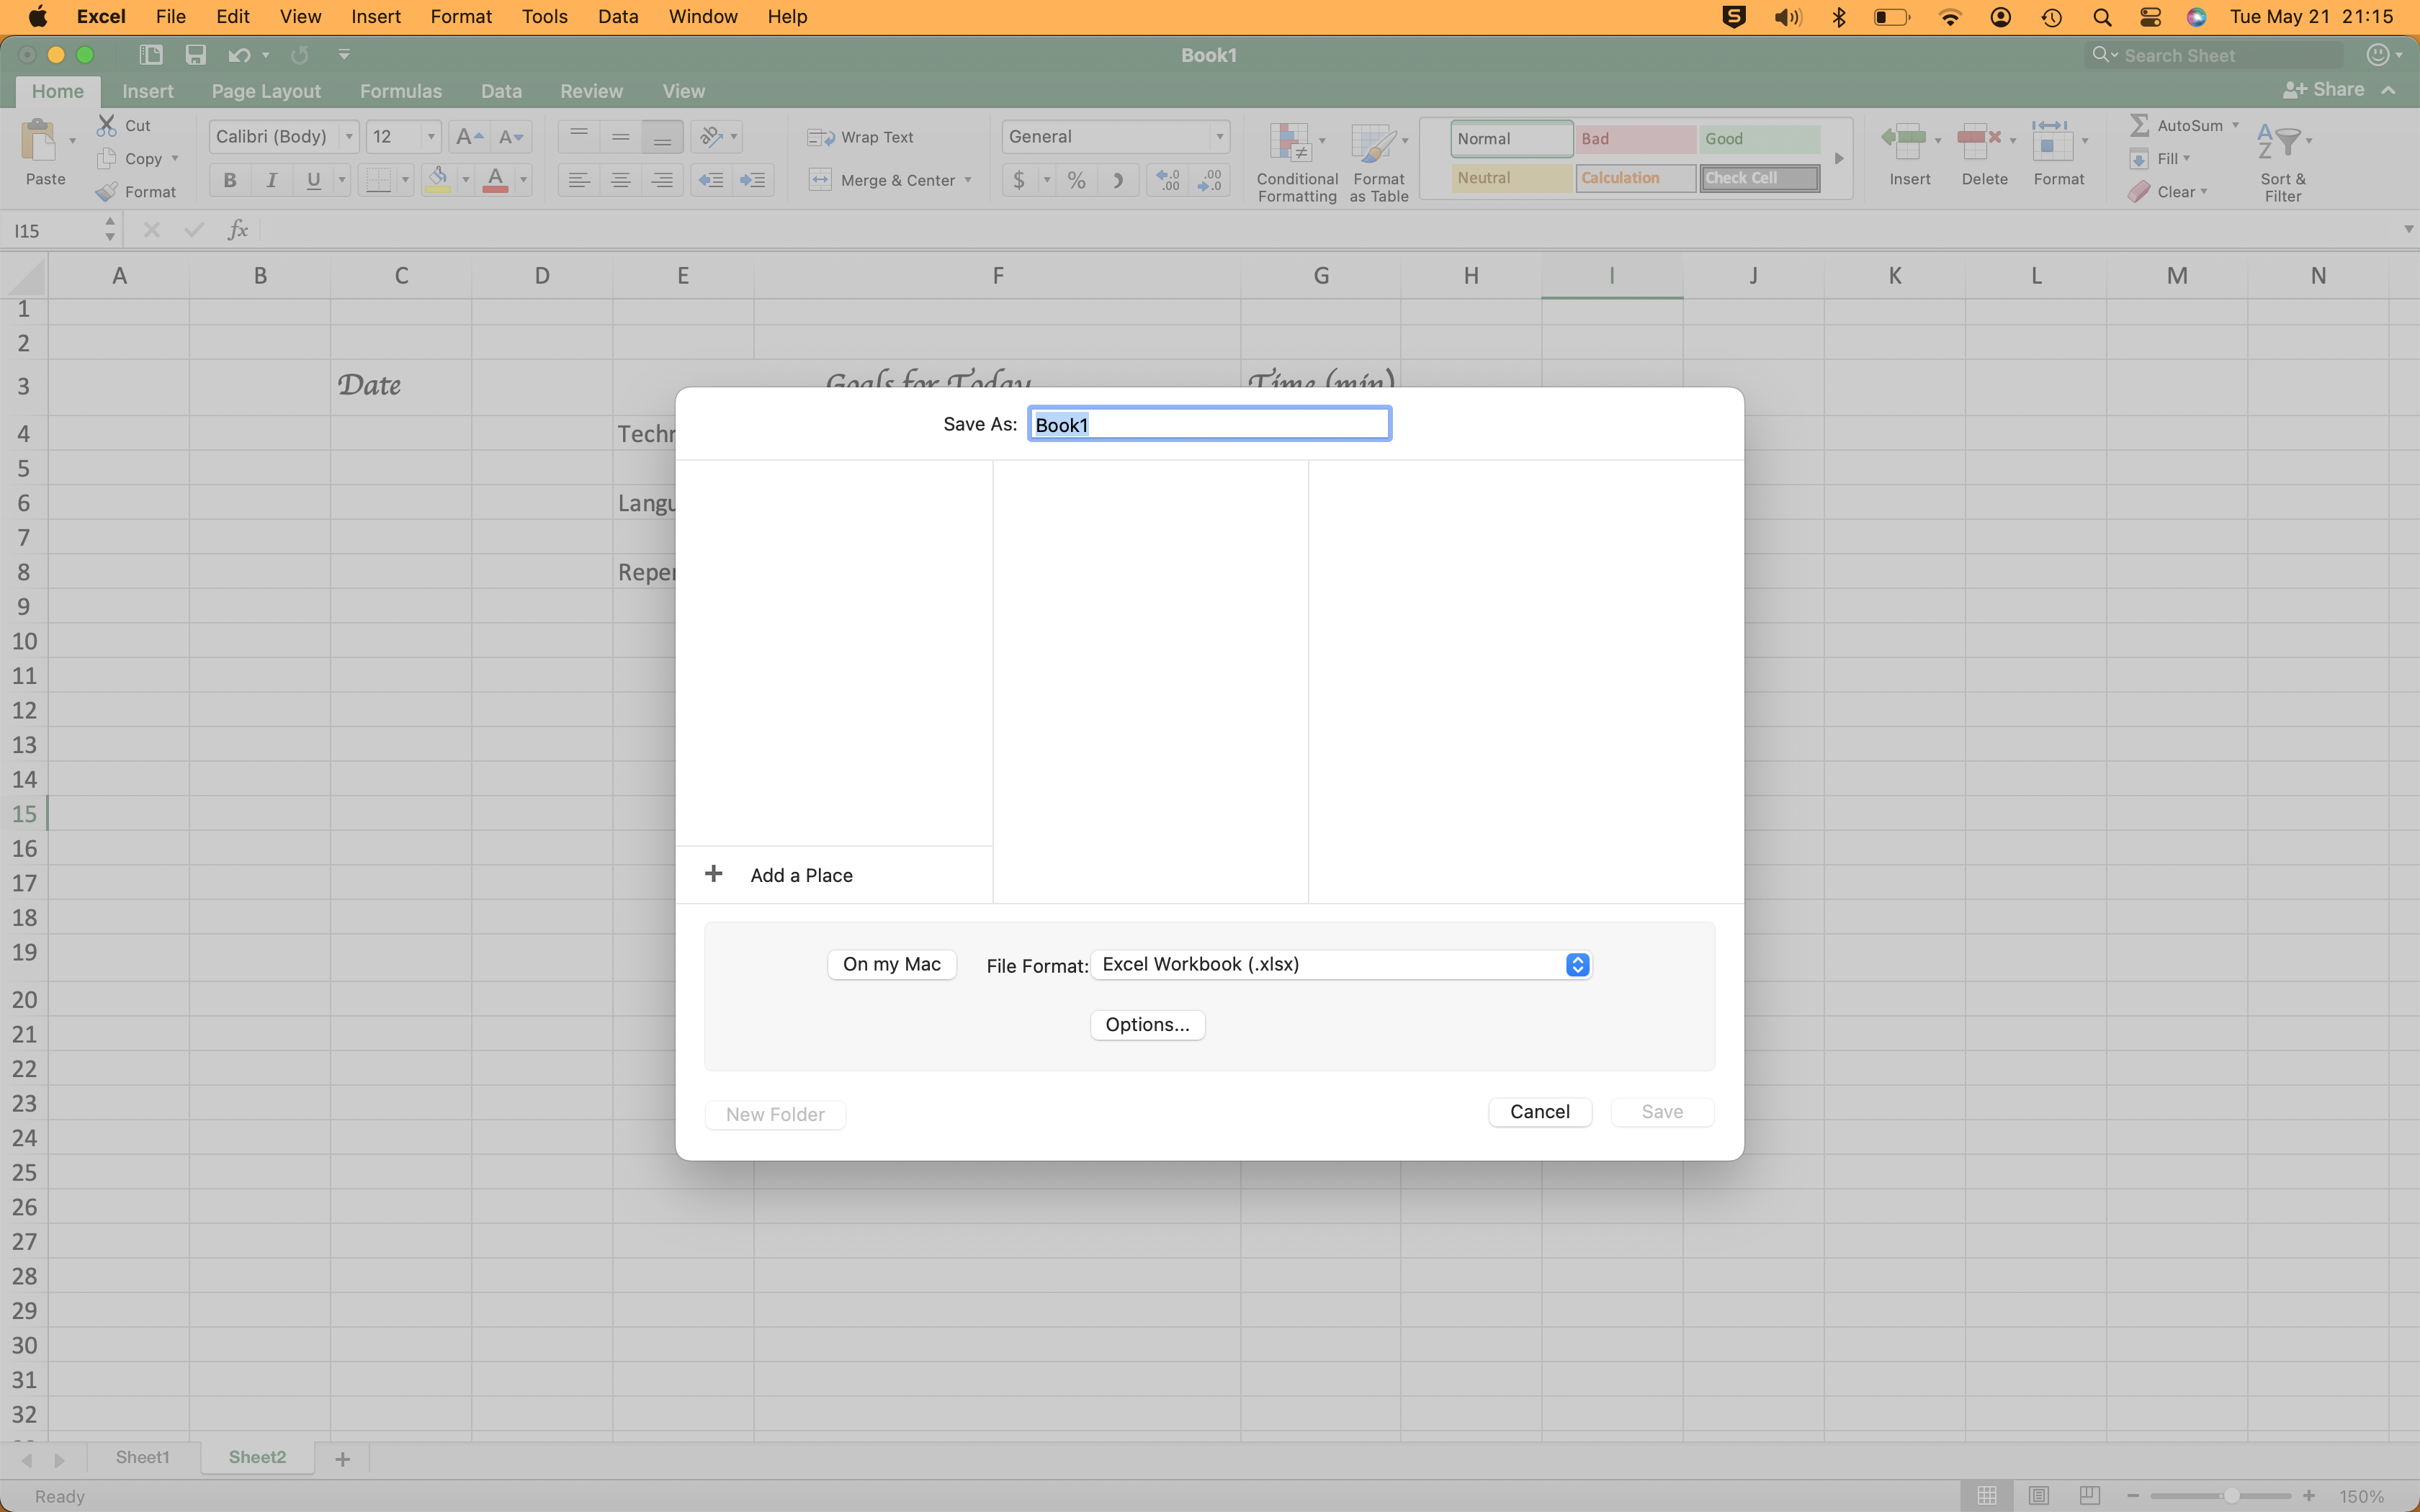The width and height of the screenshot is (2420, 1512).
Task: Click the Paste clipboard icon
Action: 39,141
